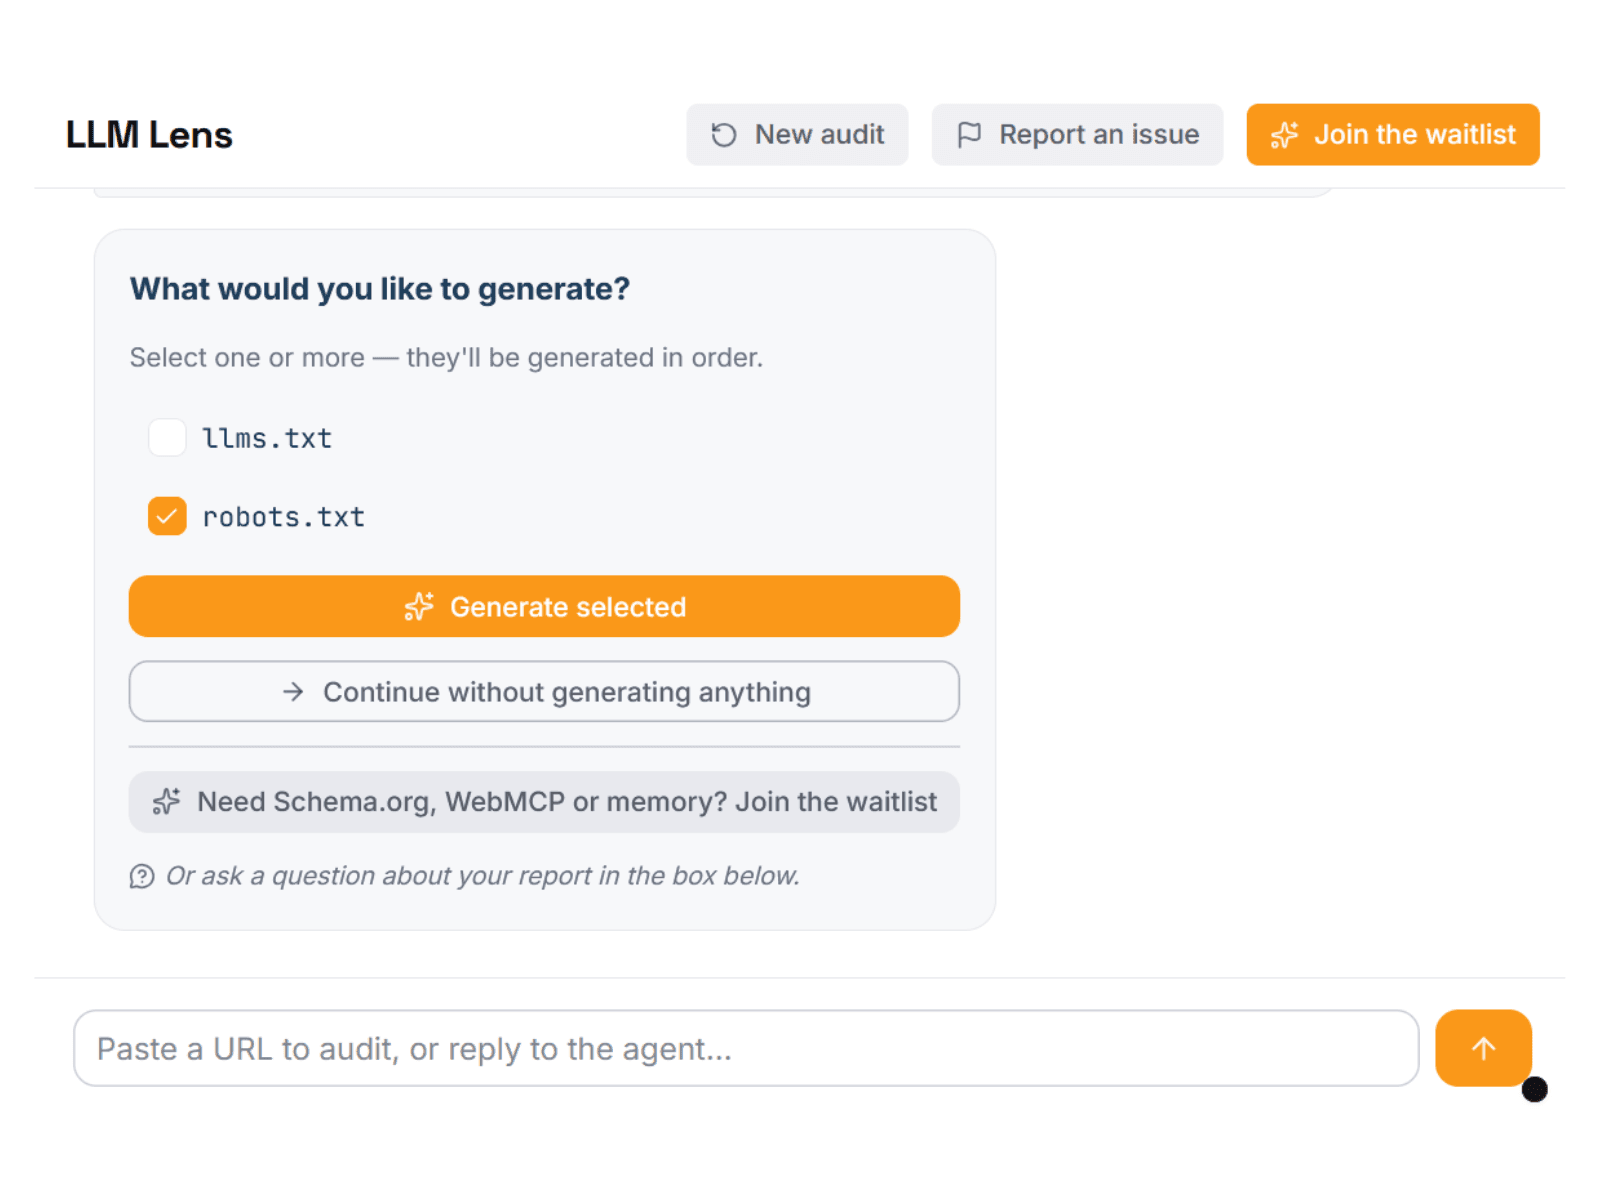Click the right arrow icon on Continue button
The image size is (1600, 1200).
pyautogui.click(x=293, y=692)
